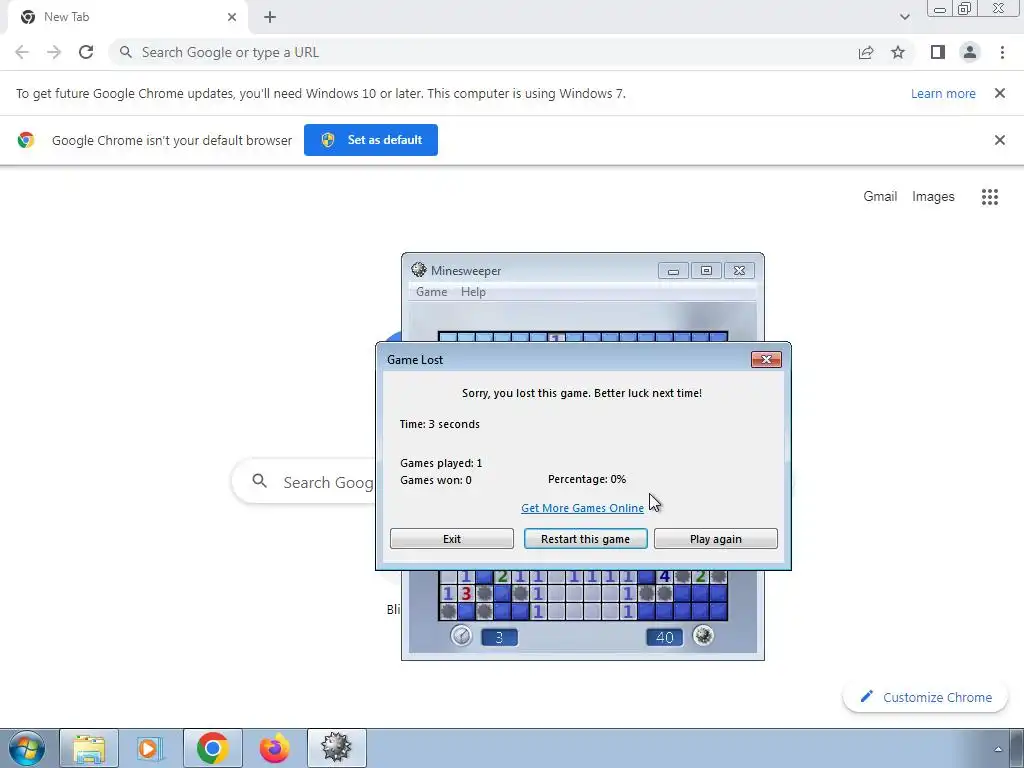Click the Minesweeper title bar mine icon
1024x768 pixels.
point(419,270)
